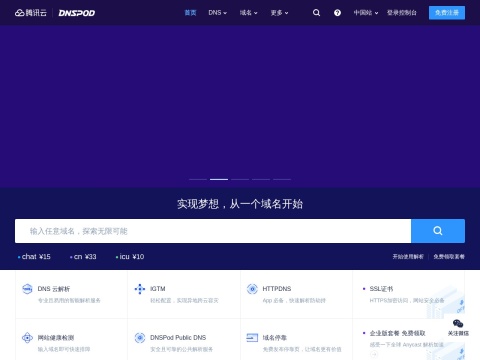
Task: Click 开始使用解析 link
Action: 408,256
